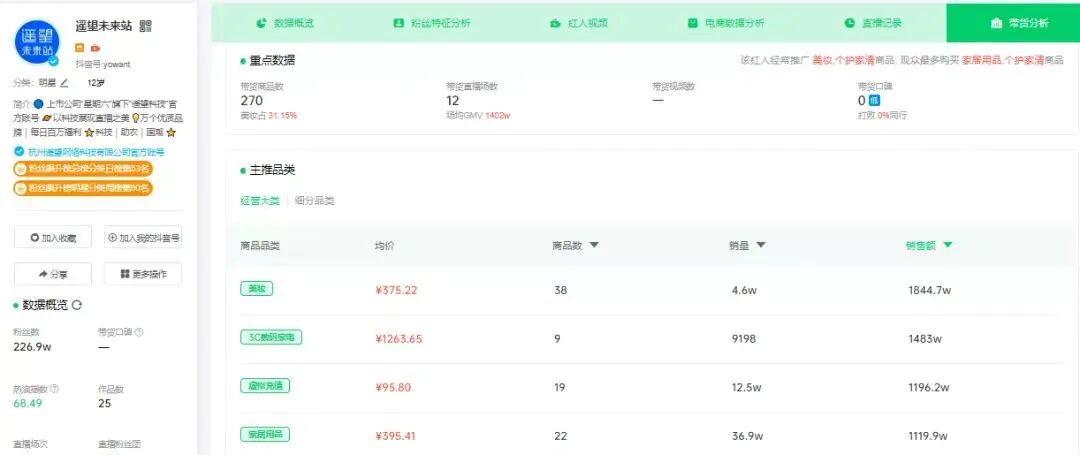The width and height of the screenshot is (1080, 455).
Task: Click the 遥望未来站 profile avatar
Action: coord(38,41)
